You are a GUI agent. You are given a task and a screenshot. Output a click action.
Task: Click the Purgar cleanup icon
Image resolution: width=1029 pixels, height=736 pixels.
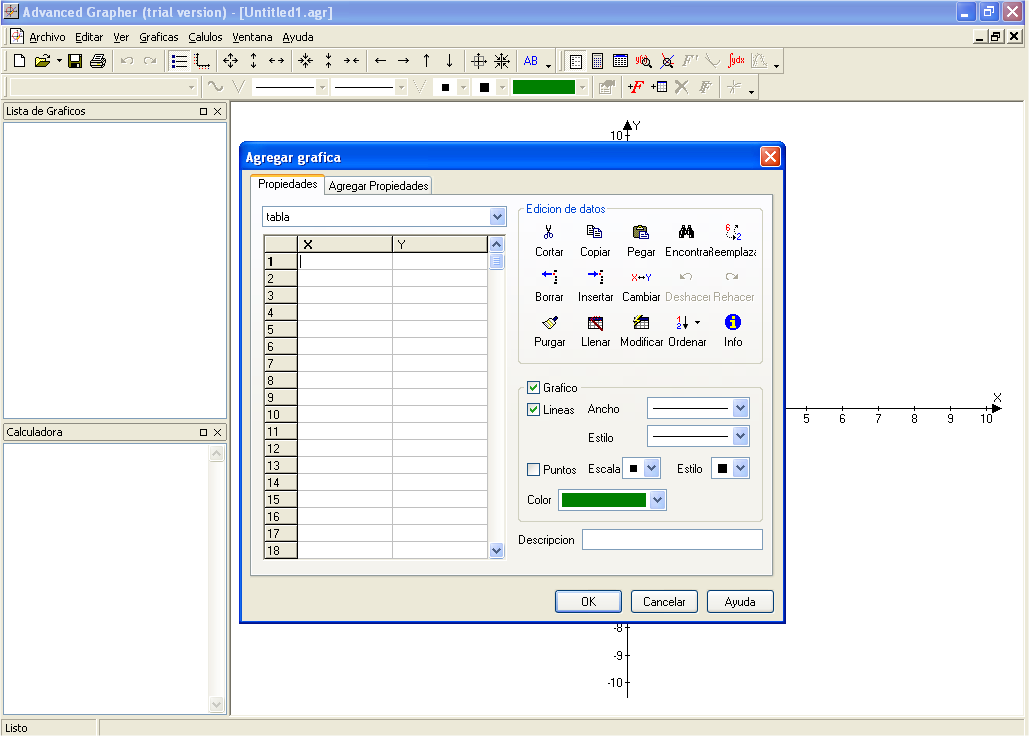click(549, 323)
